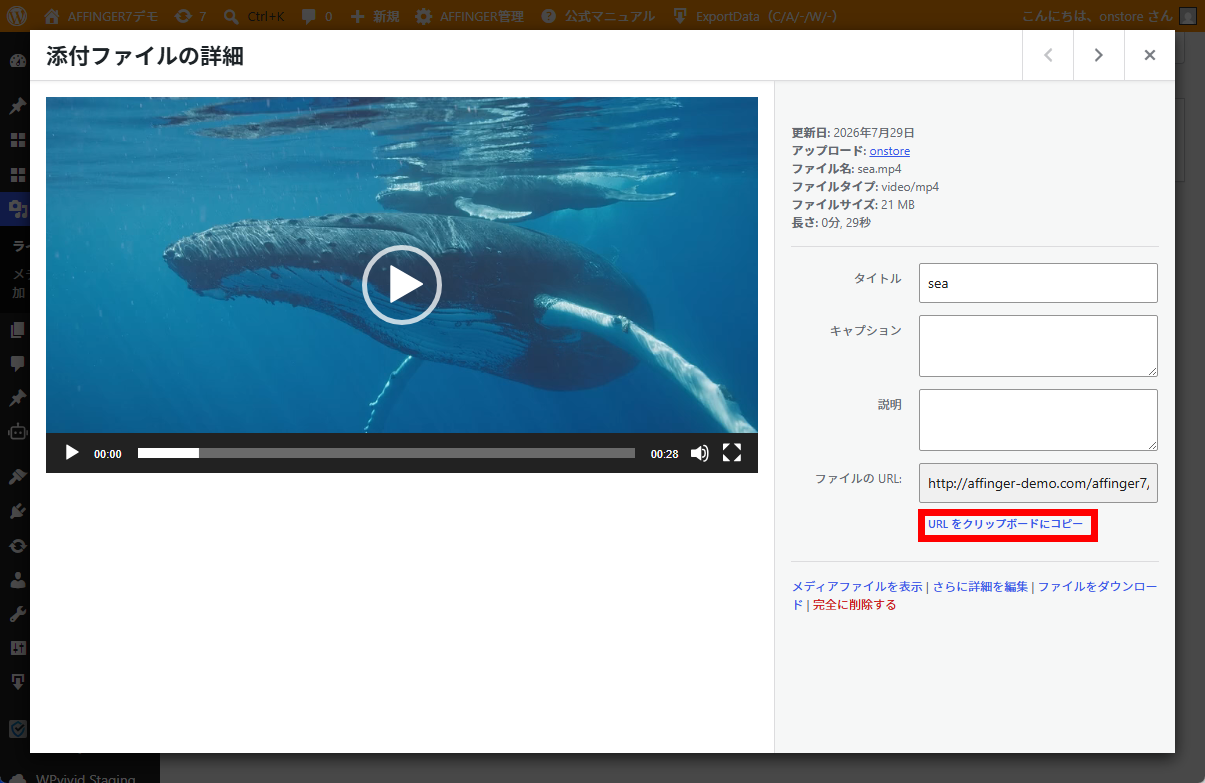This screenshot has height=783, width=1205.
Task: Click the 00:00 current time label
Action: pos(108,454)
